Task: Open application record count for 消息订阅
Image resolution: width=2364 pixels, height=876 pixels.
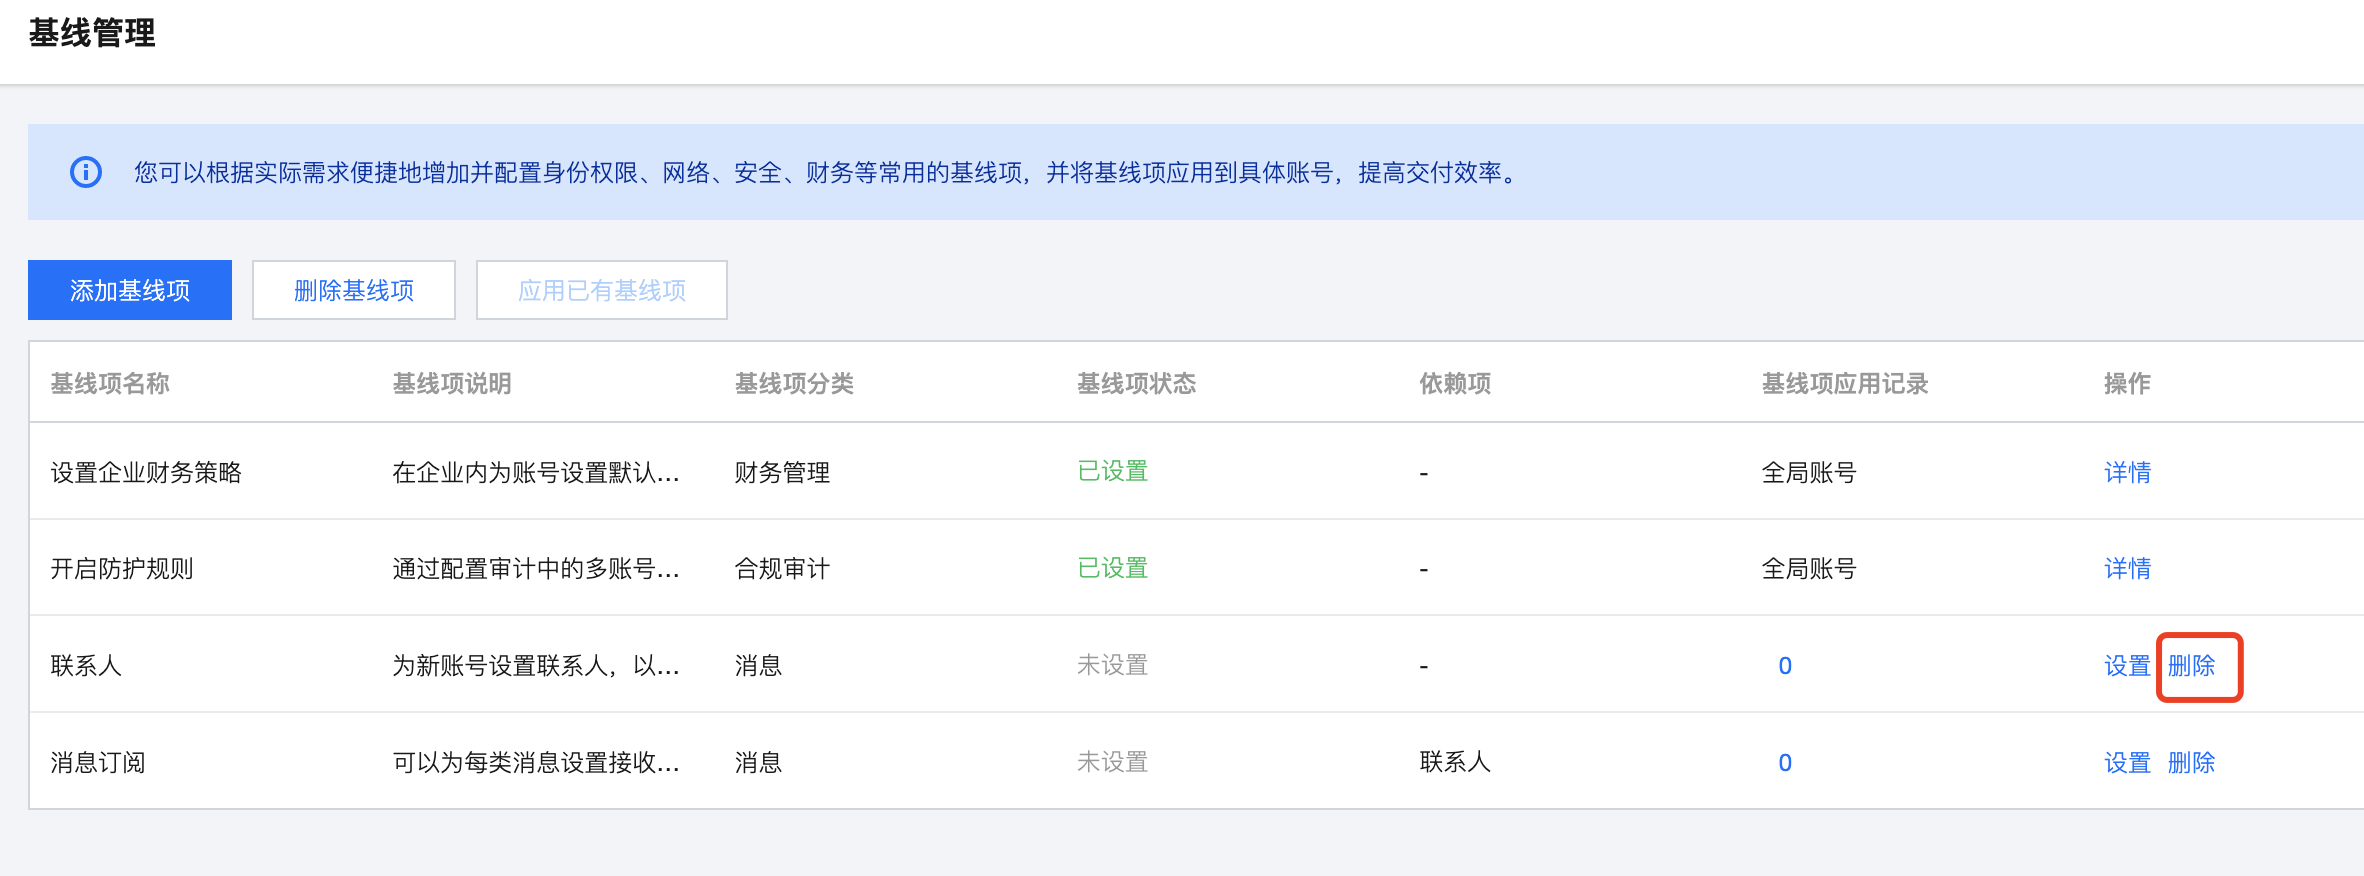Action: click(x=1785, y=763)
